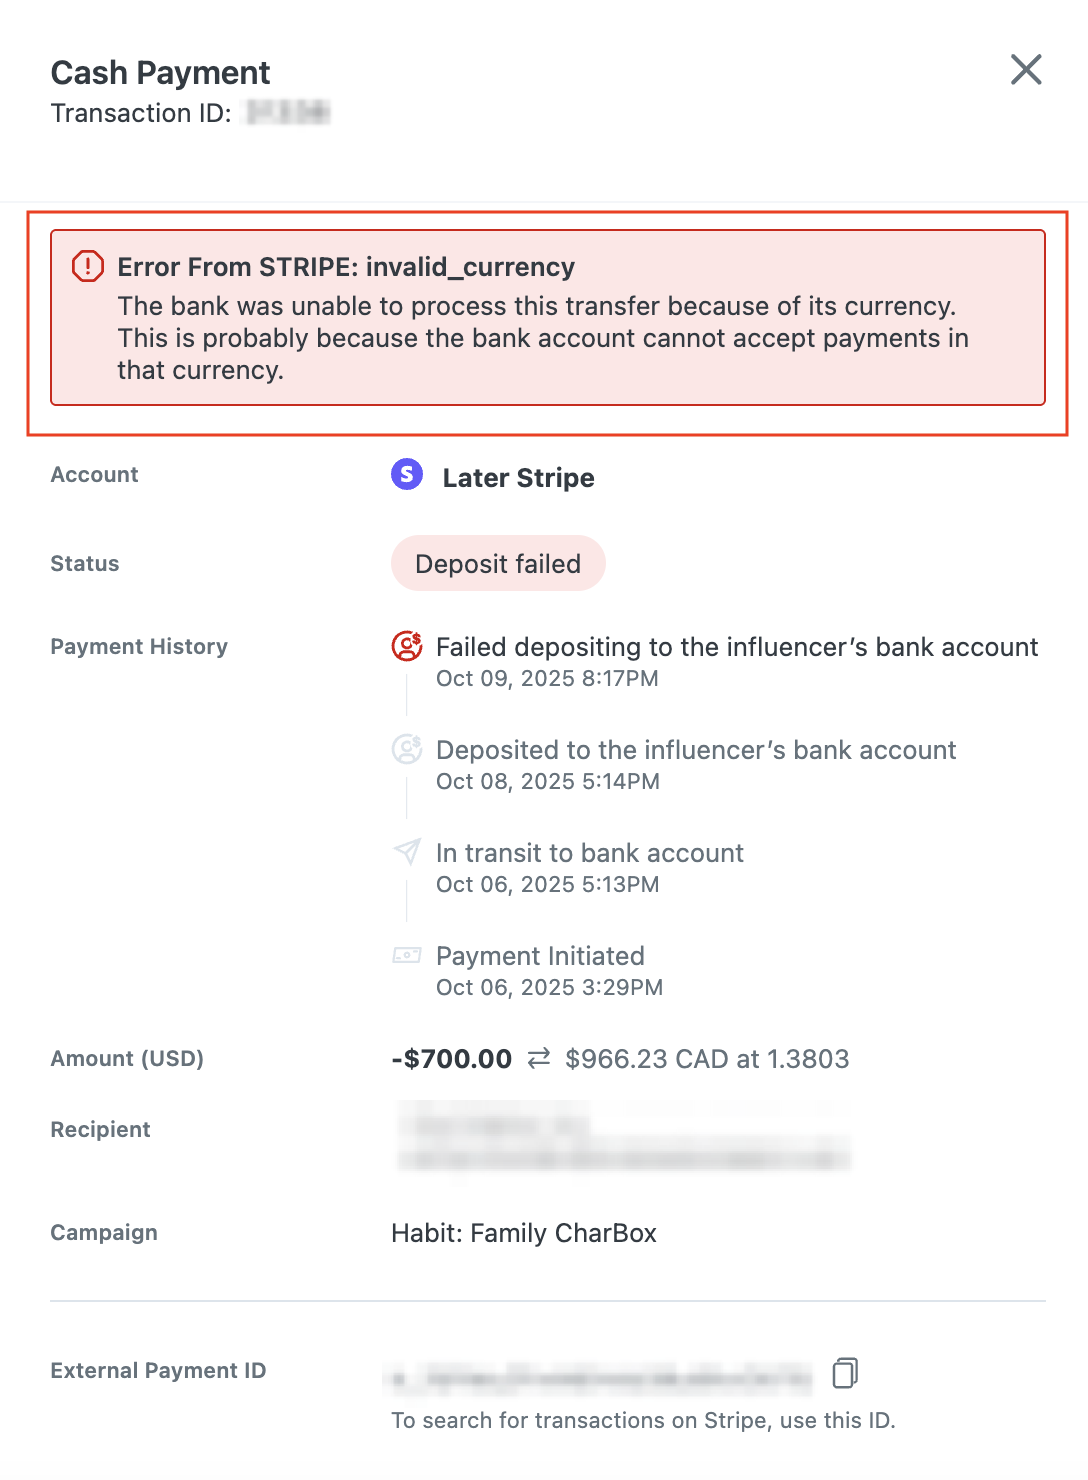Screen dimensions: 1088x1480
Task: Click the Payment Initiated history entry text
Action: tap(540, 956)
